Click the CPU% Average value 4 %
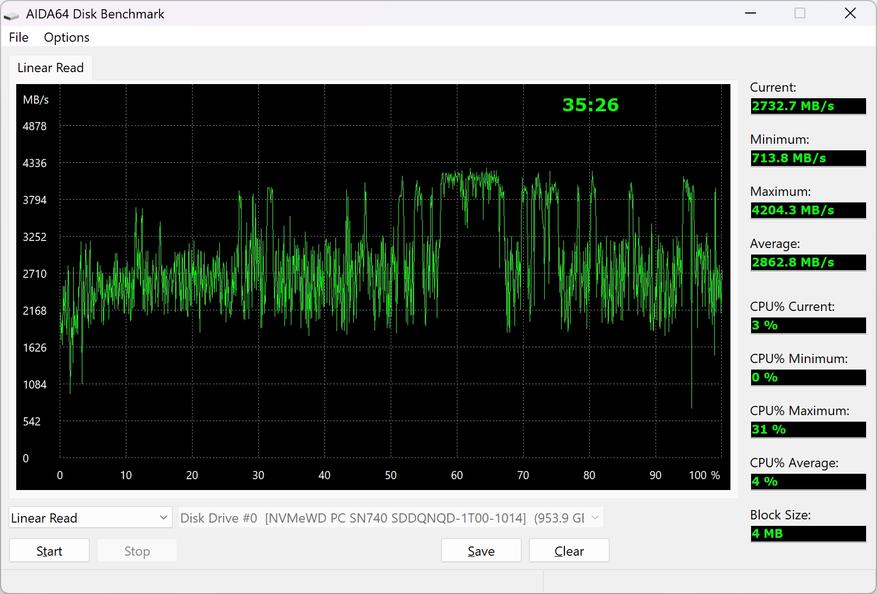The width and height of the screenshot is (877, 594). [808, 481]
